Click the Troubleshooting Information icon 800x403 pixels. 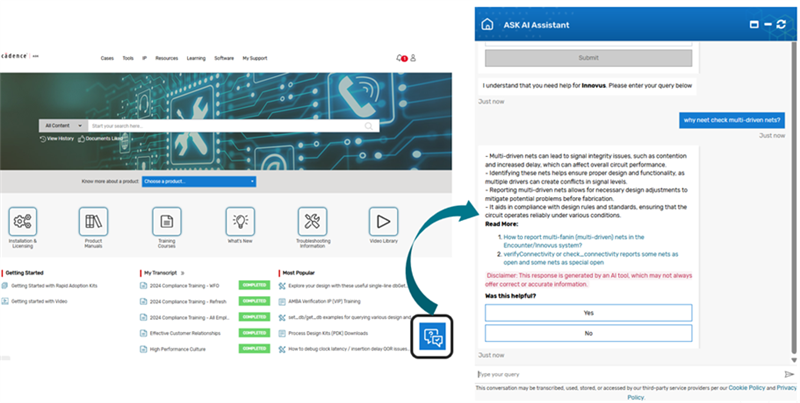[x=312, y=221]
